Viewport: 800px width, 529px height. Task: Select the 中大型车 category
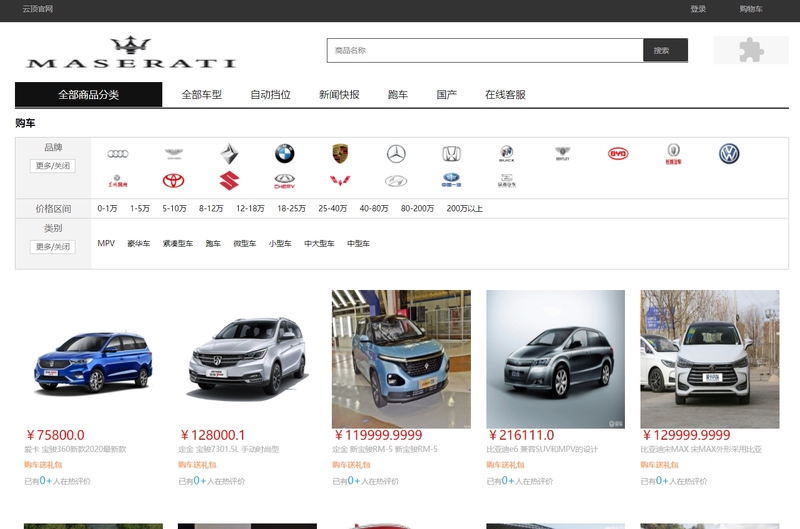[319, 243]
